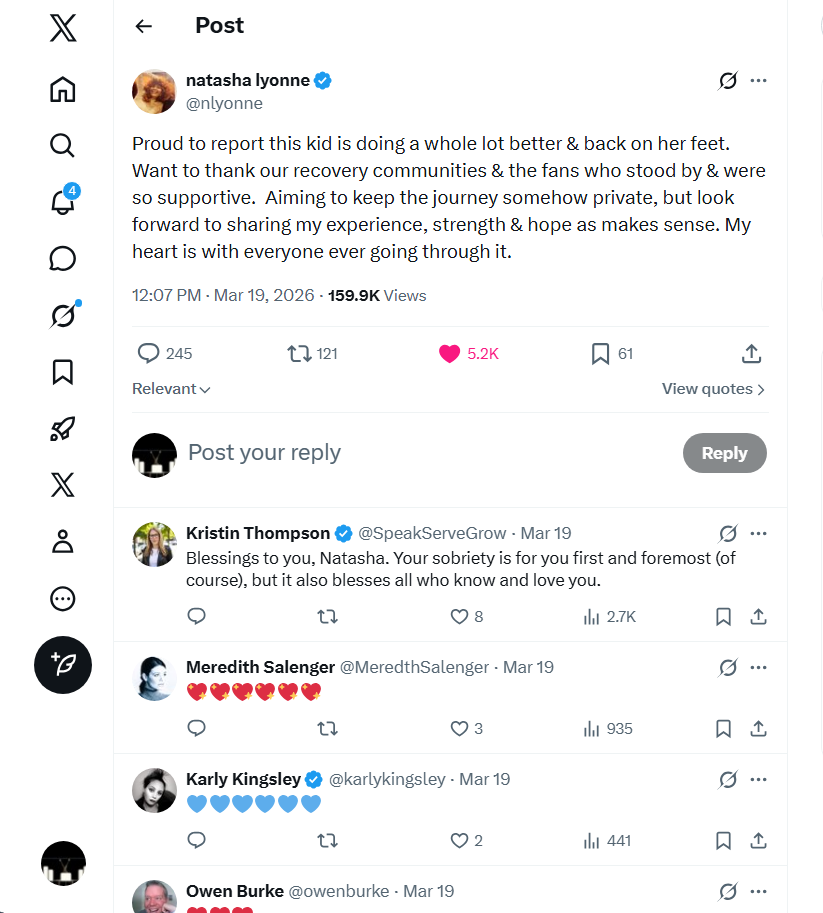This screenshot has width=823, height=913.
Task: Open Bookmarks in the sidebar
Action: point(62,372)
